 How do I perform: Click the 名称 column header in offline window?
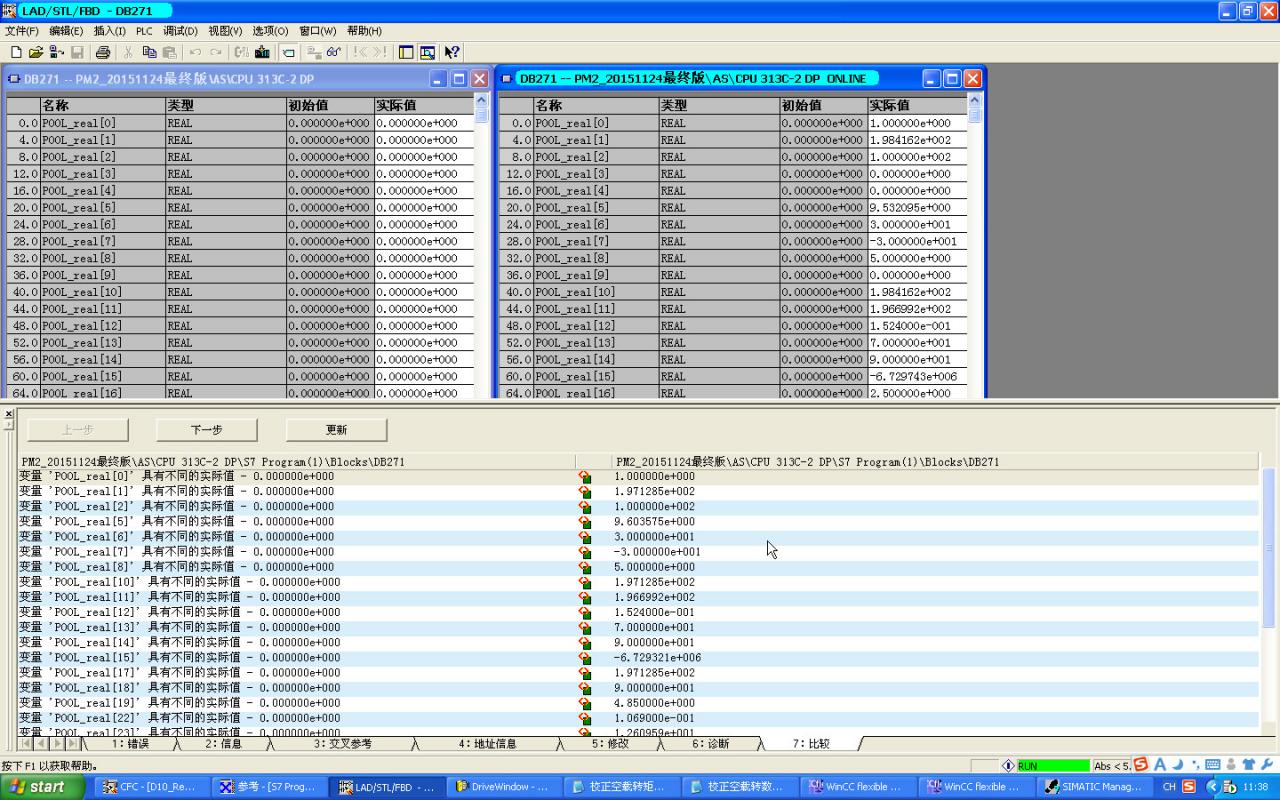103,105
